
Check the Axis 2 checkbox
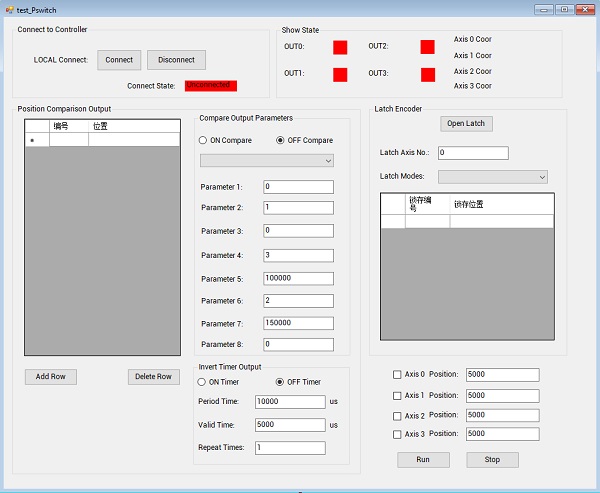click(397, 415)
